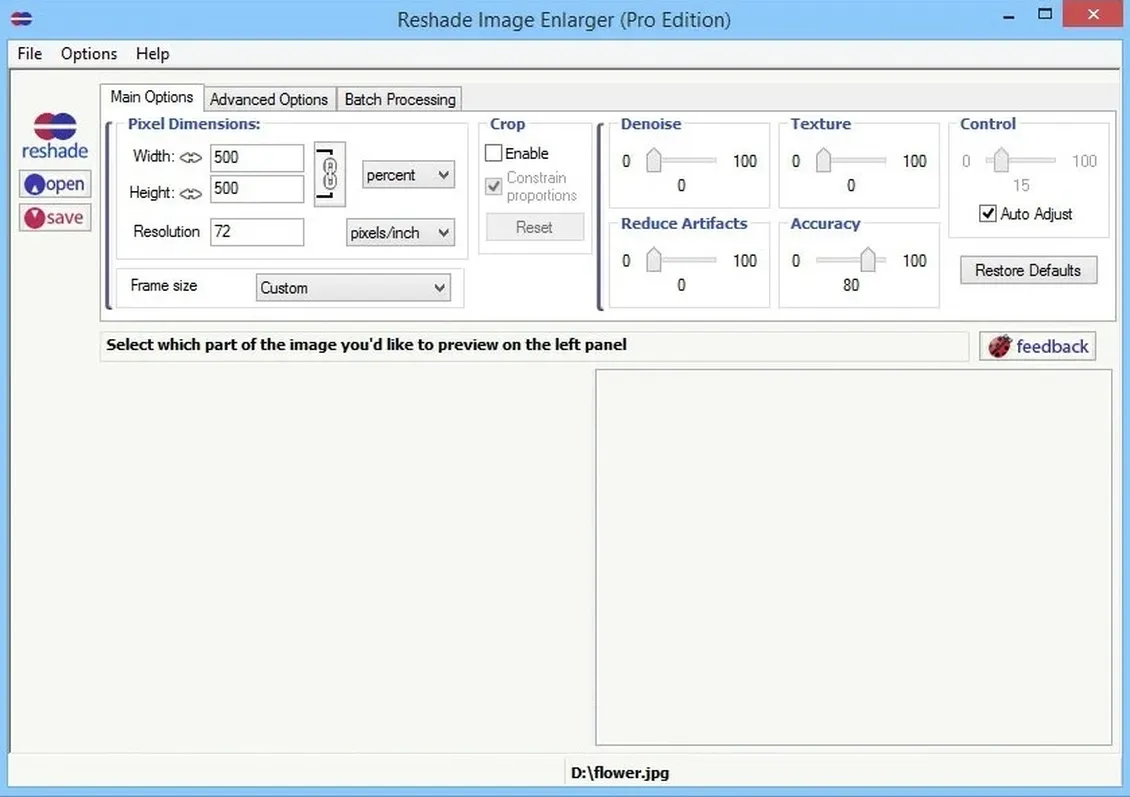Close the Reshade Image Enlarger window
The image size is (1130, 797).
coord(1093,14)
